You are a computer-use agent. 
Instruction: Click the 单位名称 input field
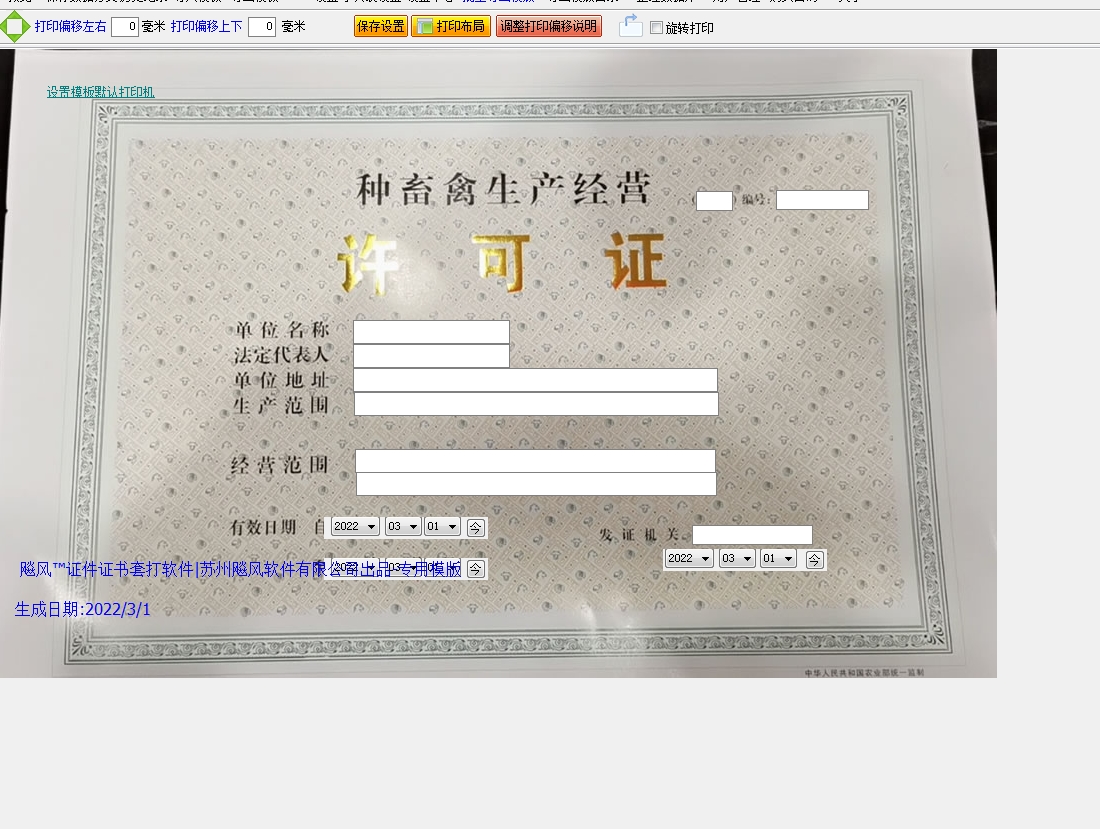[x=431, y=332]
